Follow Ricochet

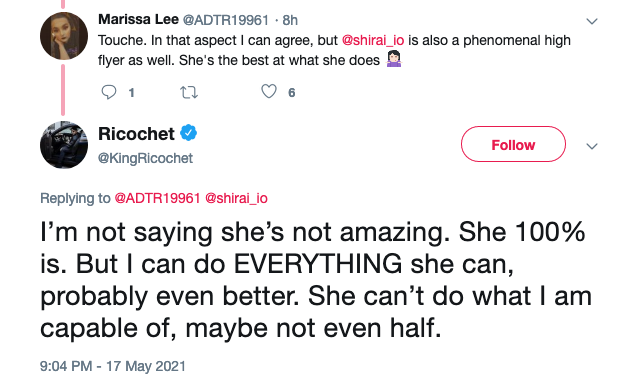pos(513,144)
